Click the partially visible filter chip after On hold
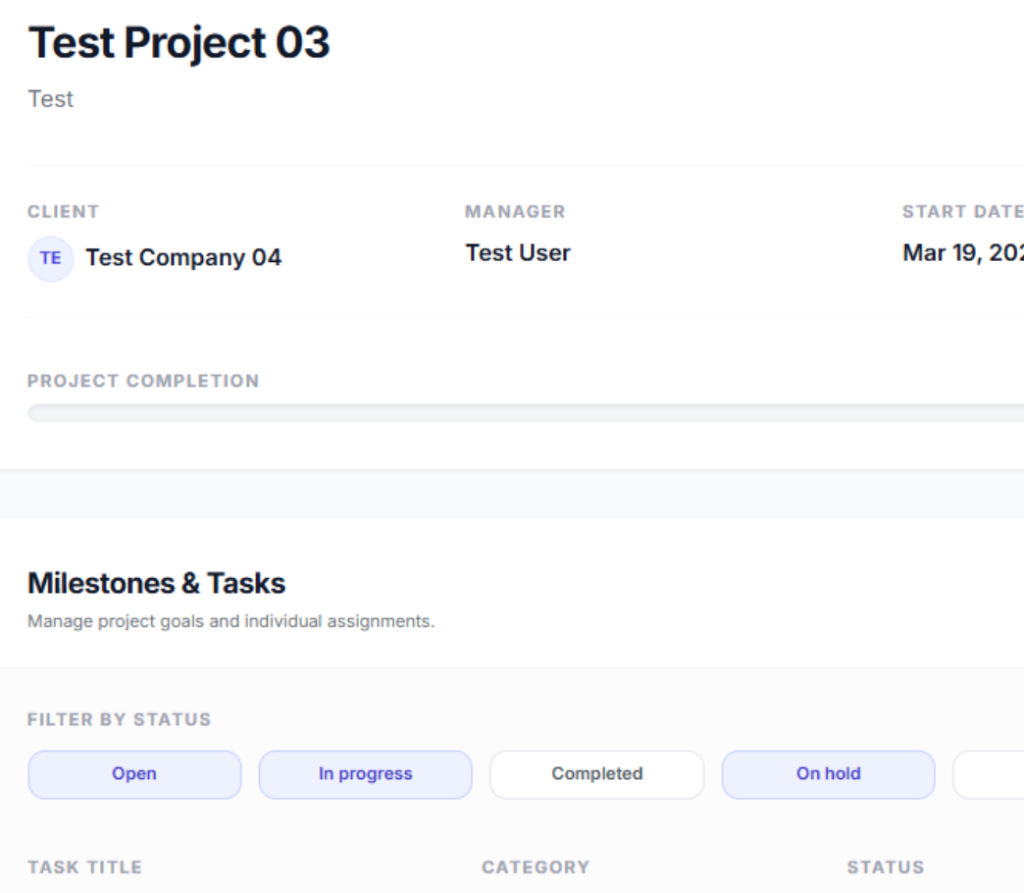This screenshot has width=1024, height=893. tap(989, 774)
